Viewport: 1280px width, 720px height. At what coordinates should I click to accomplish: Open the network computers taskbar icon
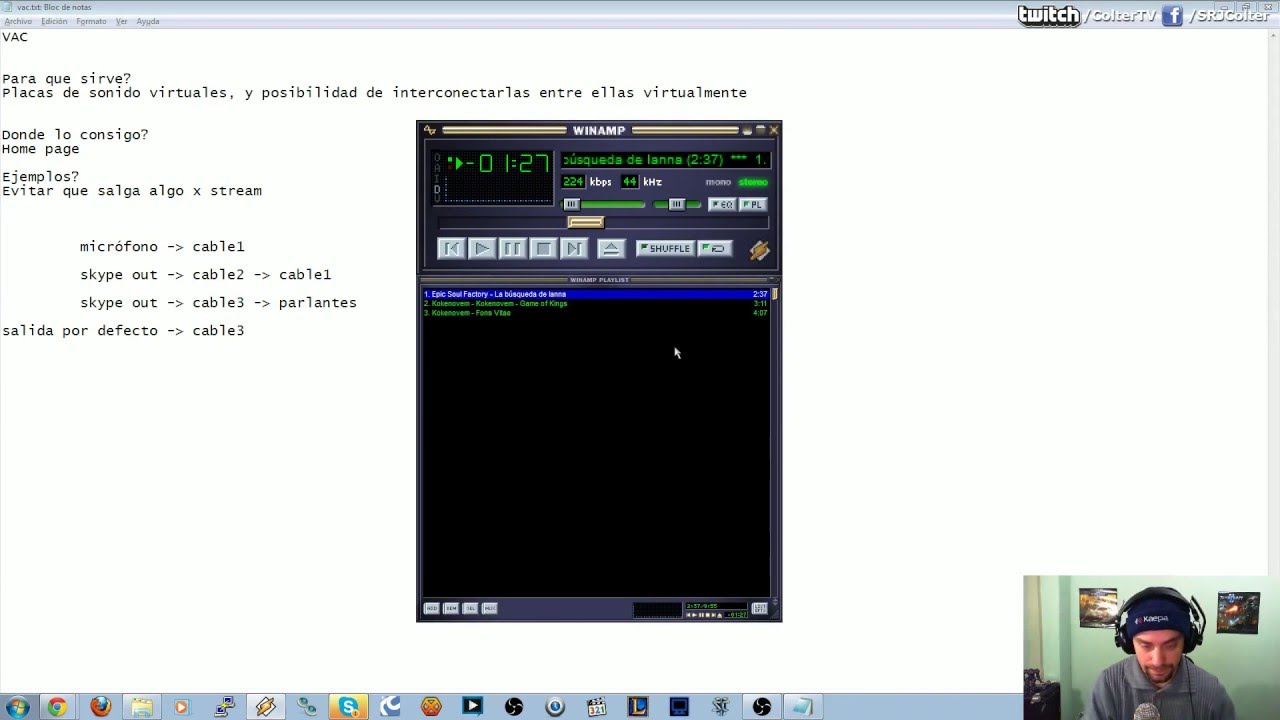224,707
